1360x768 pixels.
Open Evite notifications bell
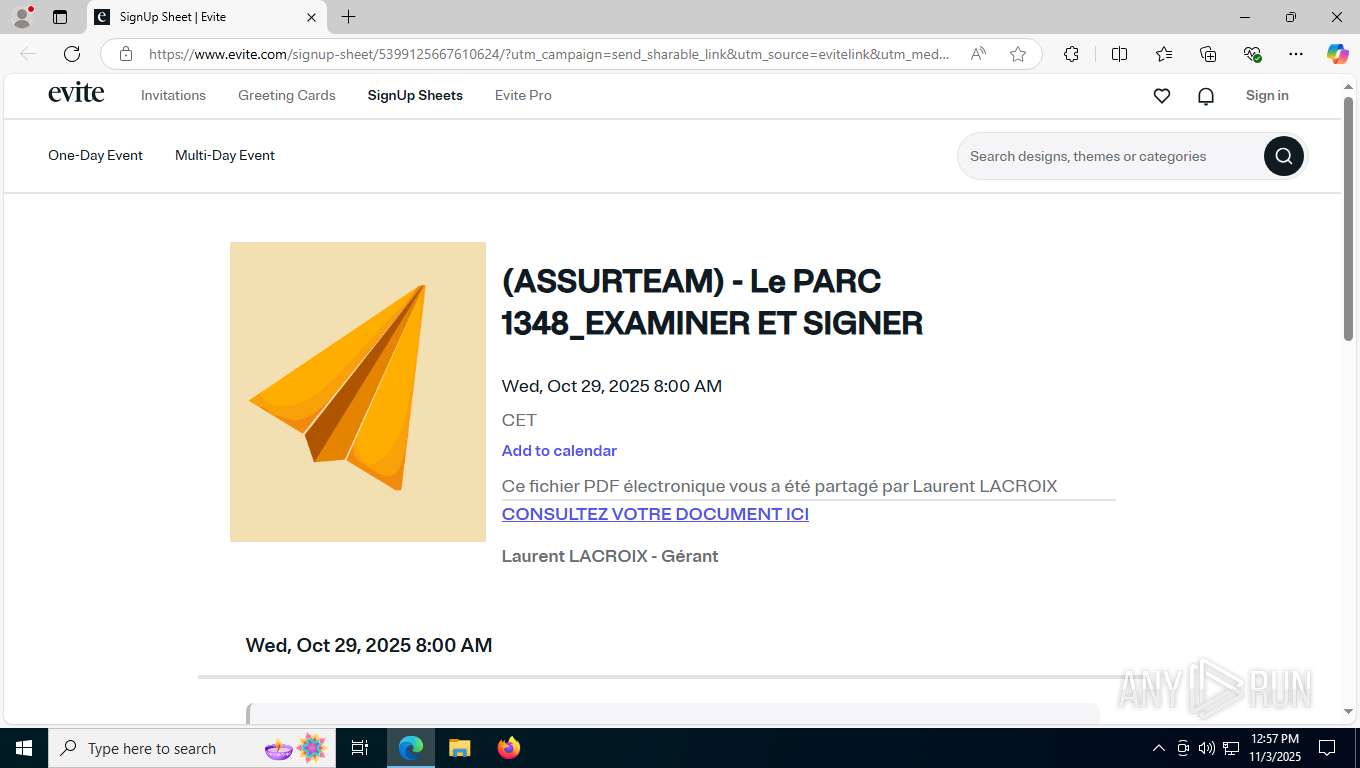point(1206,96)
